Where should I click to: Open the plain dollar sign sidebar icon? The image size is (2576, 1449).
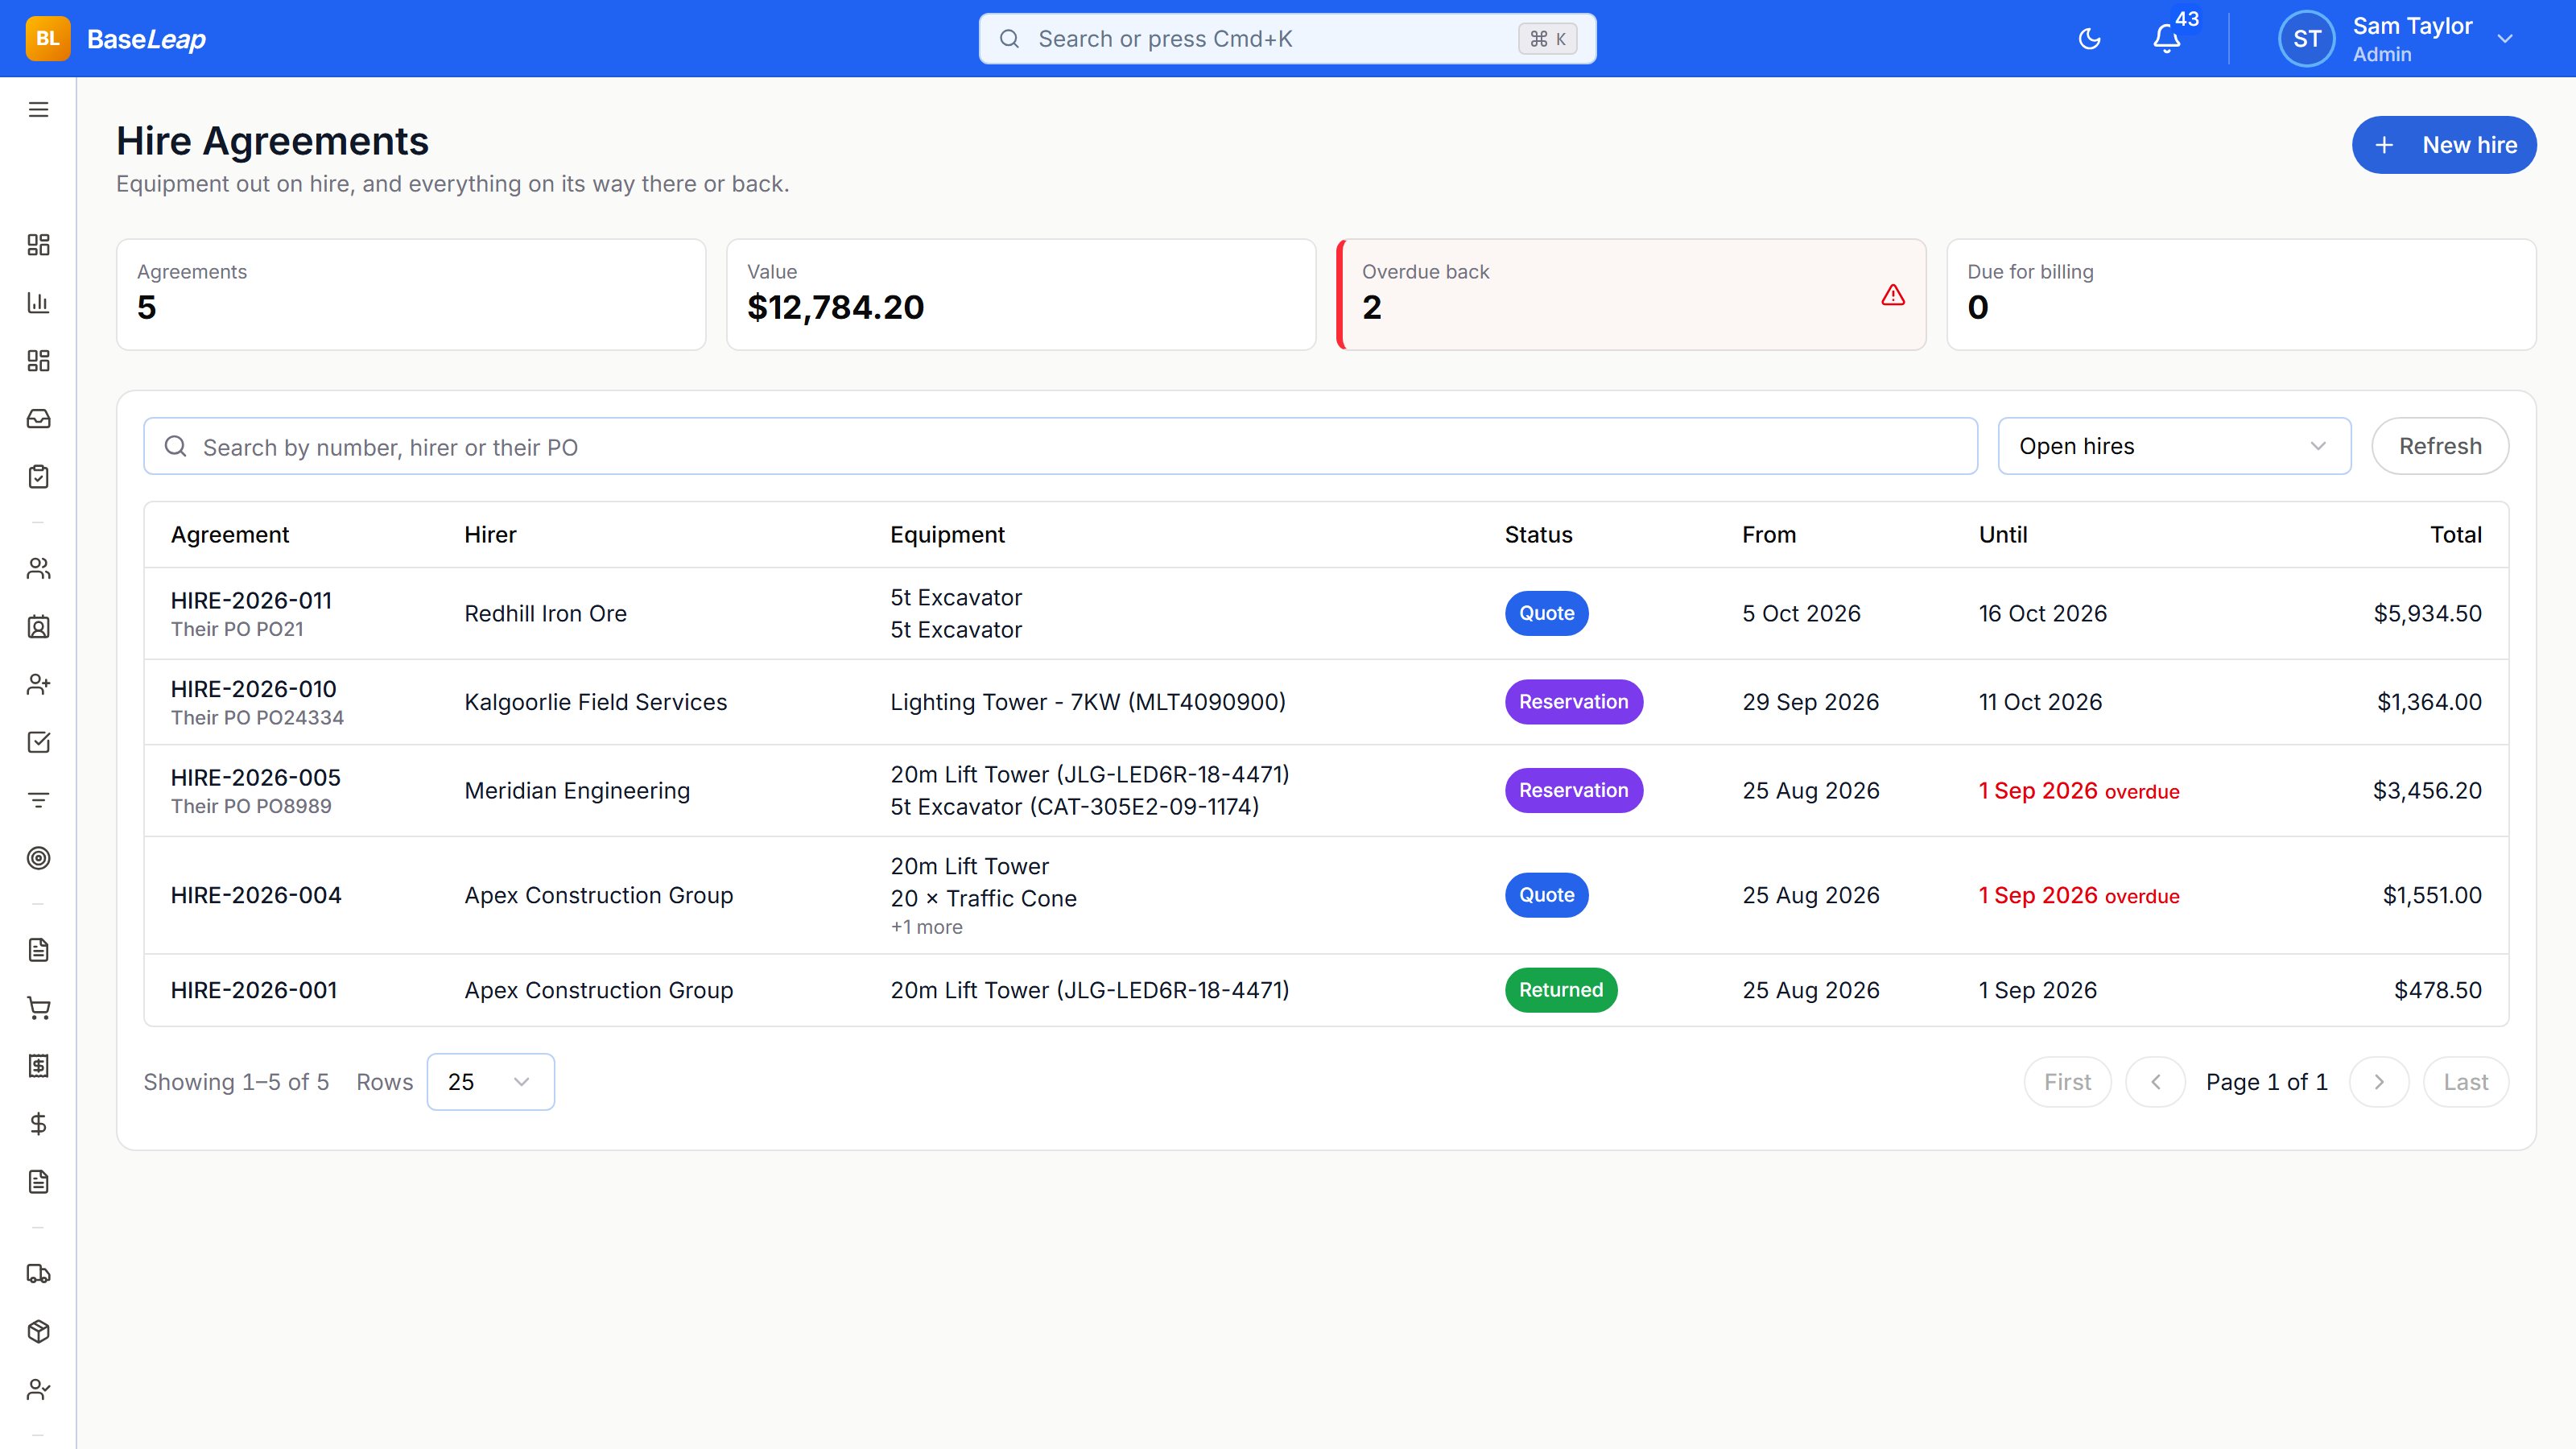pos(38,1124)
